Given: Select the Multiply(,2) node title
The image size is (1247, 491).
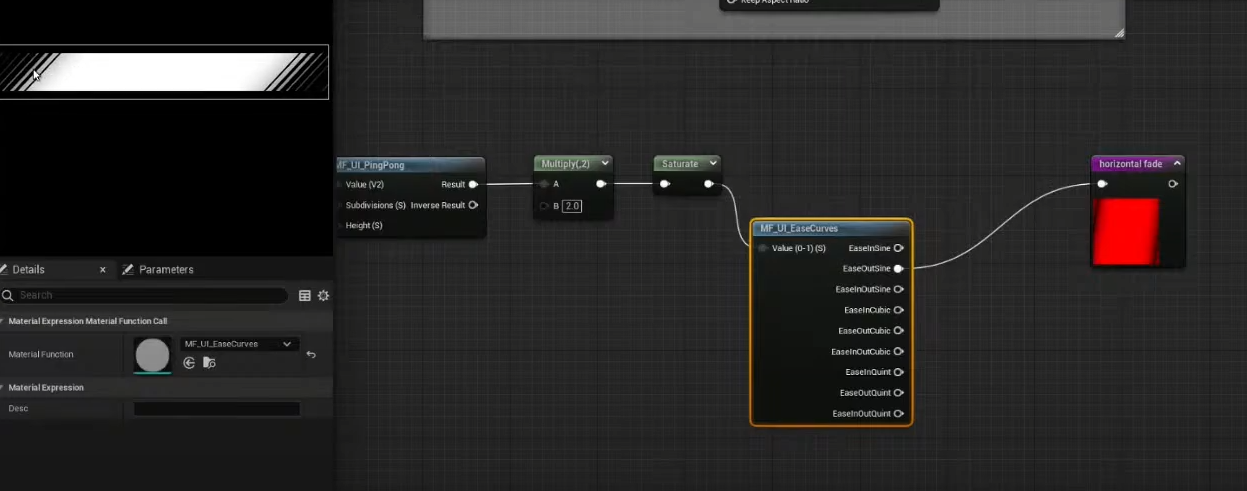Looking at the screenshot, I should 566,164.
